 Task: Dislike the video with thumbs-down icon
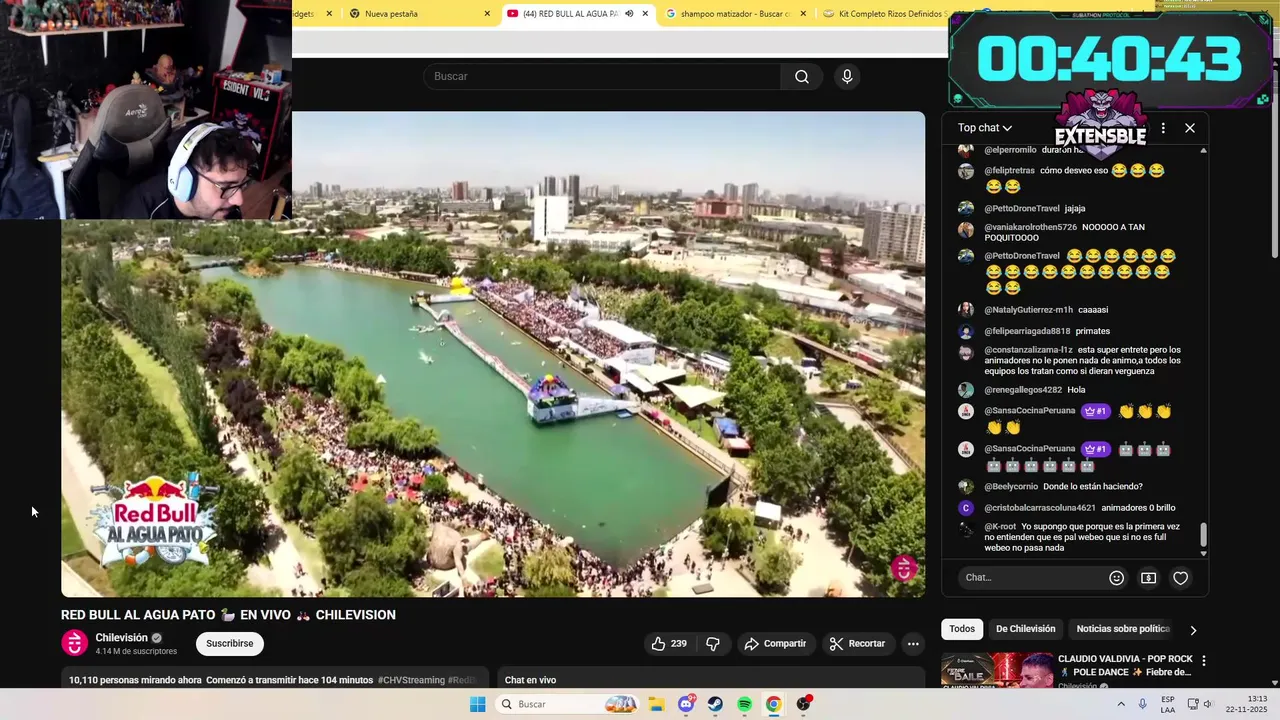[713, 644]
